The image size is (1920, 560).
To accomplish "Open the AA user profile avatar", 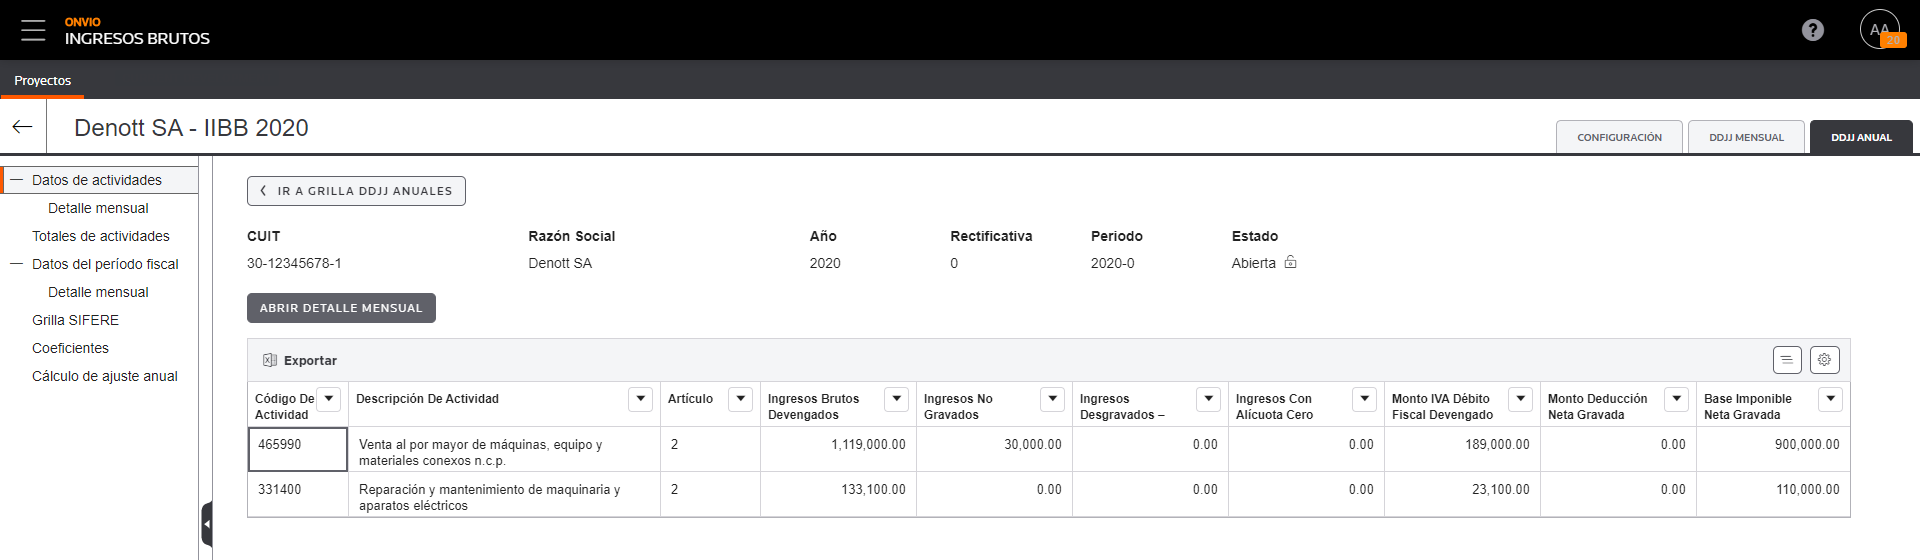I will click(1880, 29).
